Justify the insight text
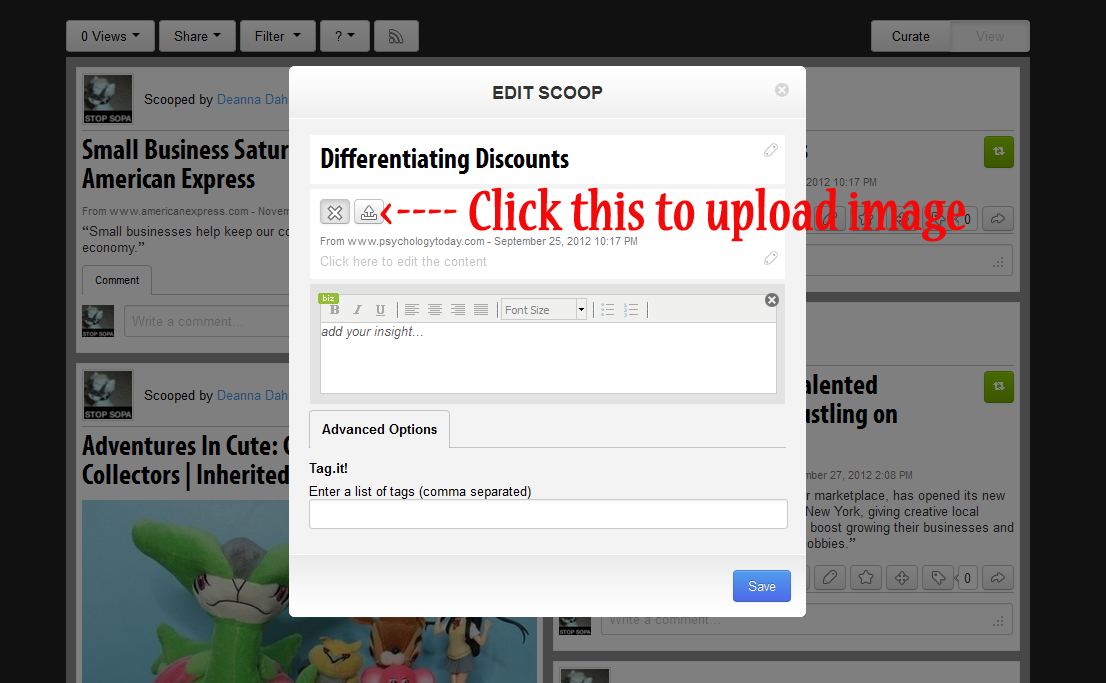 click(x=481, y=310)
